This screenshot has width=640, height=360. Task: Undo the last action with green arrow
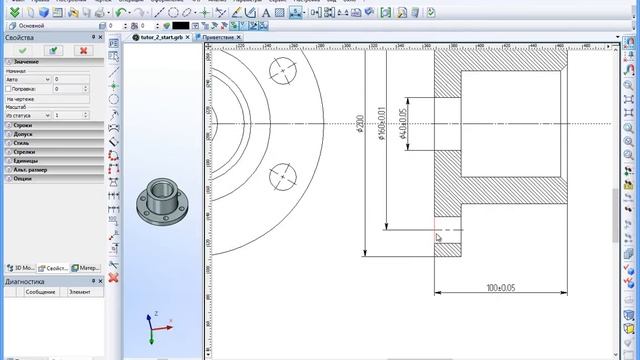pos(121,13)
